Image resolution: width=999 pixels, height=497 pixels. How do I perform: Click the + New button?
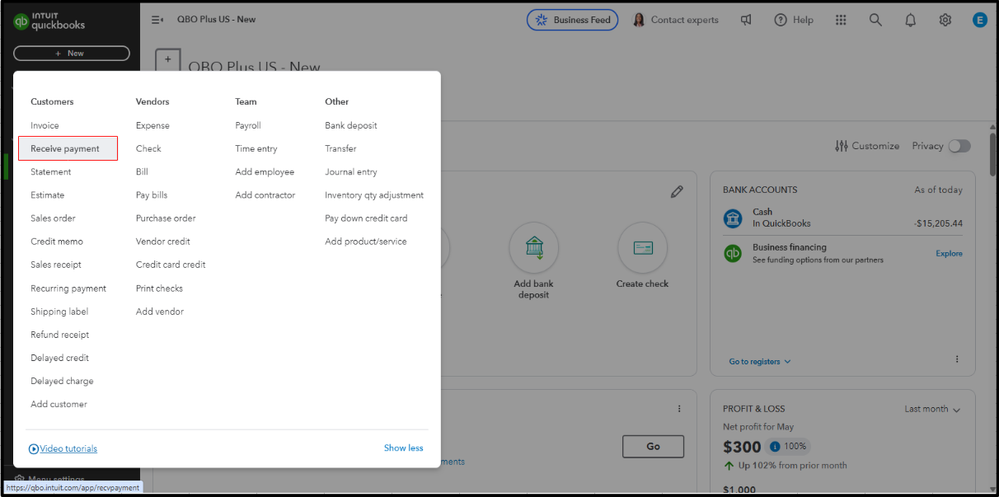71,54
